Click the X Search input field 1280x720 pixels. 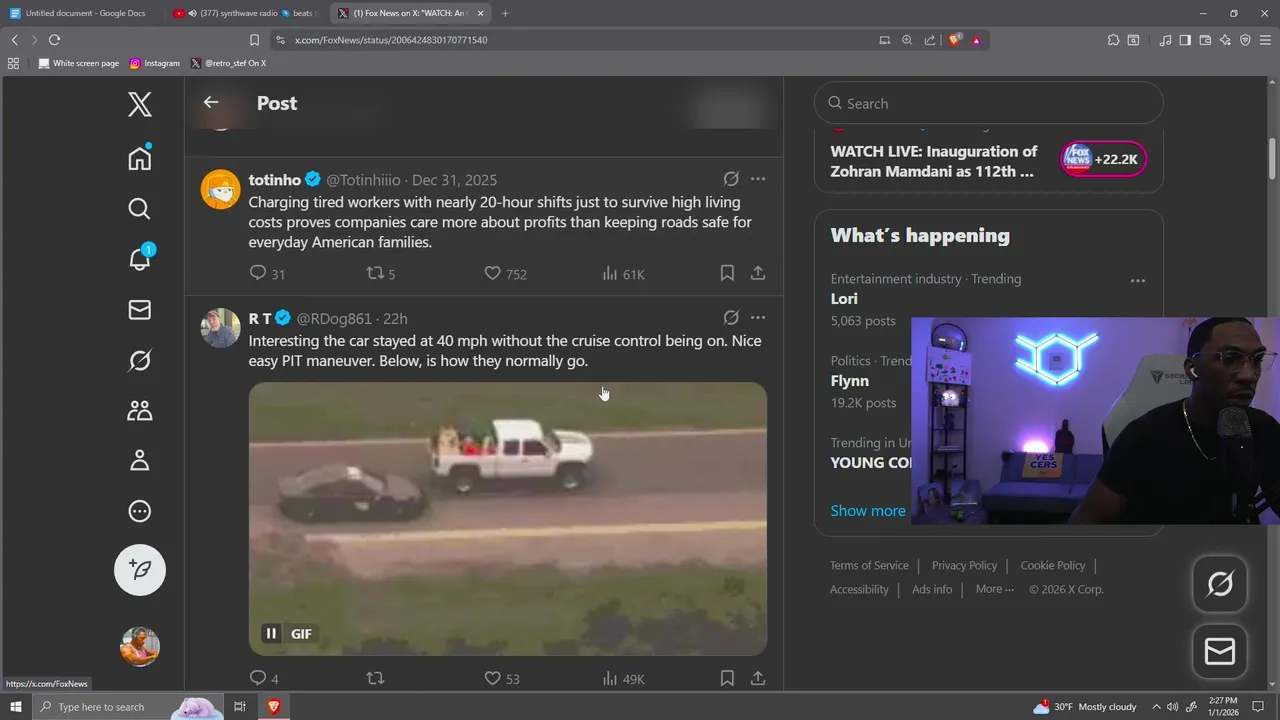tap(989, 103)
